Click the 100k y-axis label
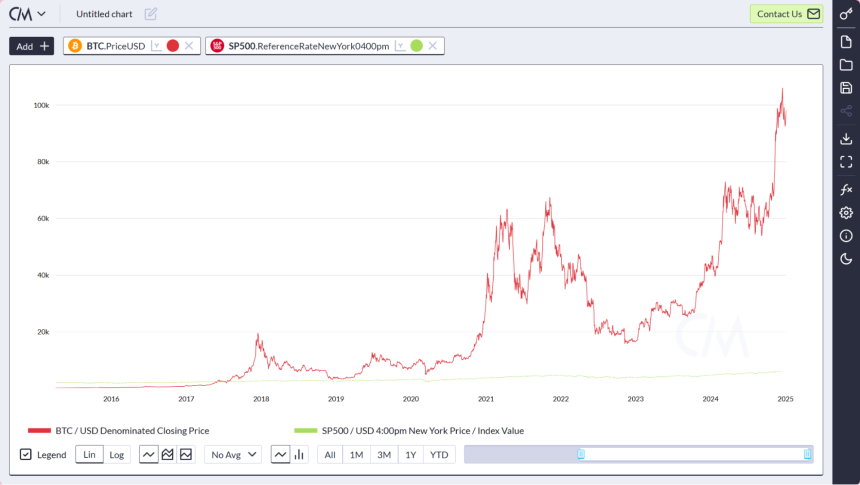 click(x=42, y=105)
